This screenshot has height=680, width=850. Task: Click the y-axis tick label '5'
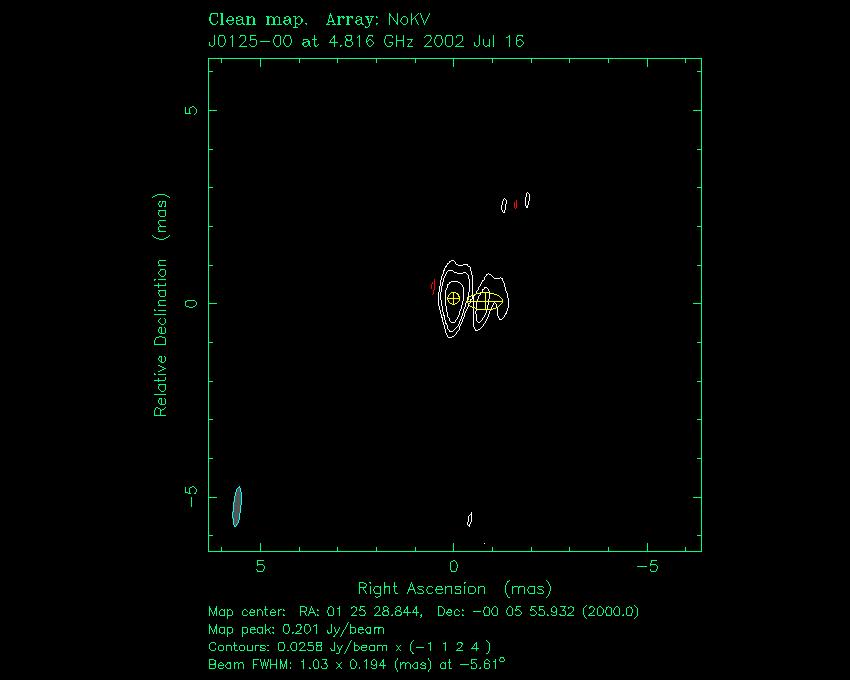191,110
